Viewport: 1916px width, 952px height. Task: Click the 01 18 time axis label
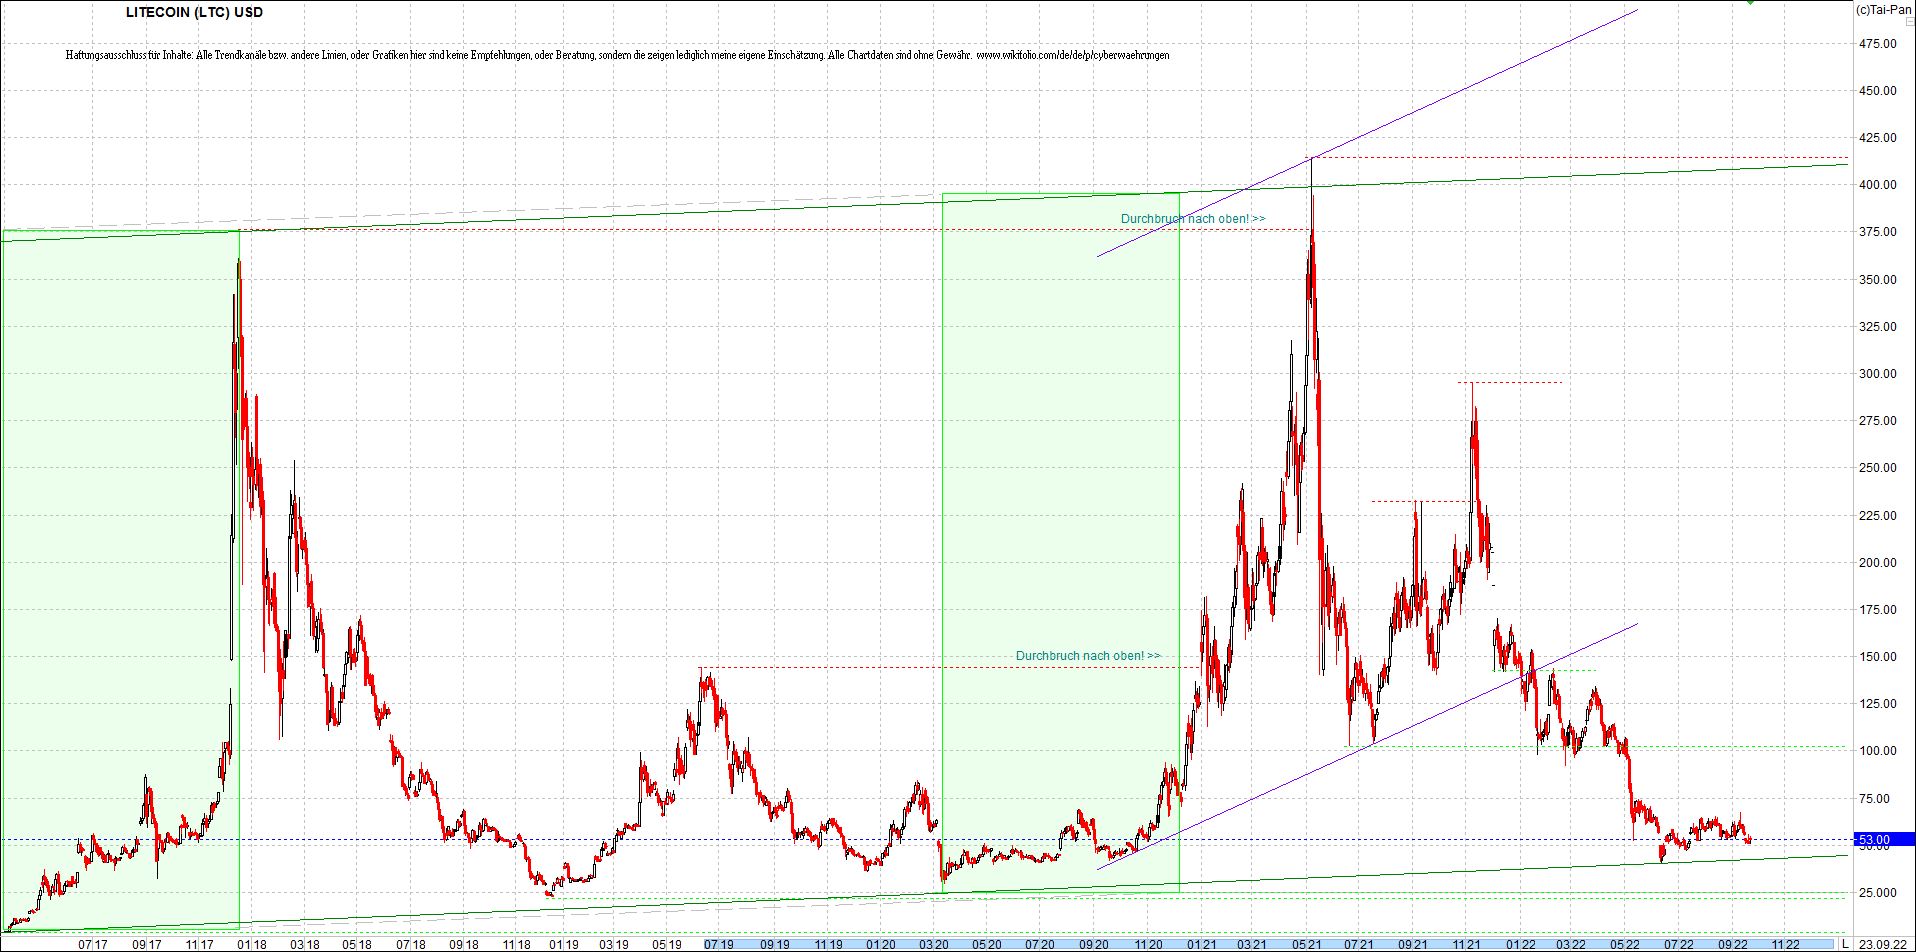[252, 945]
